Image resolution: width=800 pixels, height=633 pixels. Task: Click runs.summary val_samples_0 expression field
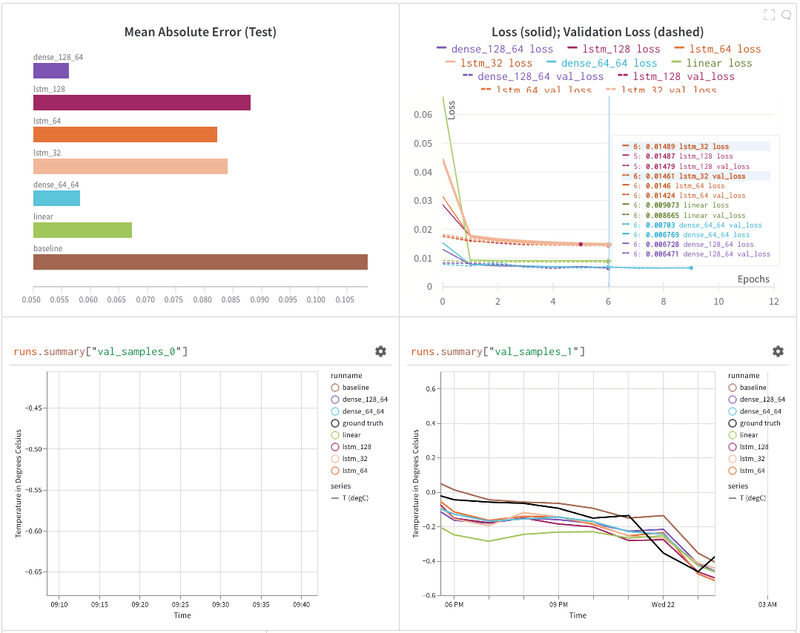(x=101, y=351)
